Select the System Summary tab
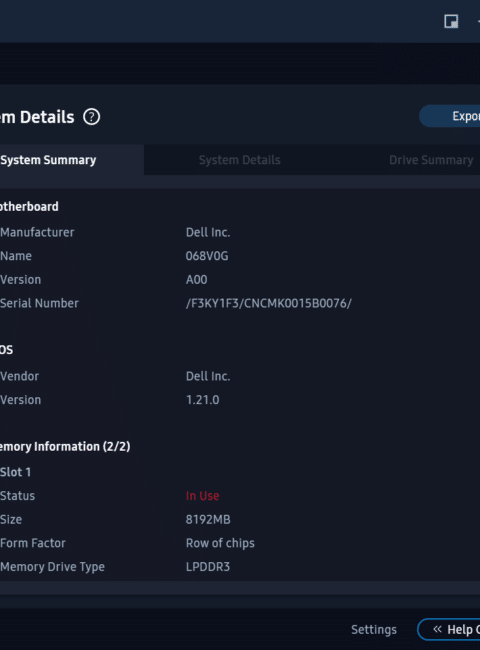Screen dimensions: 480x650 click(48, 160)
